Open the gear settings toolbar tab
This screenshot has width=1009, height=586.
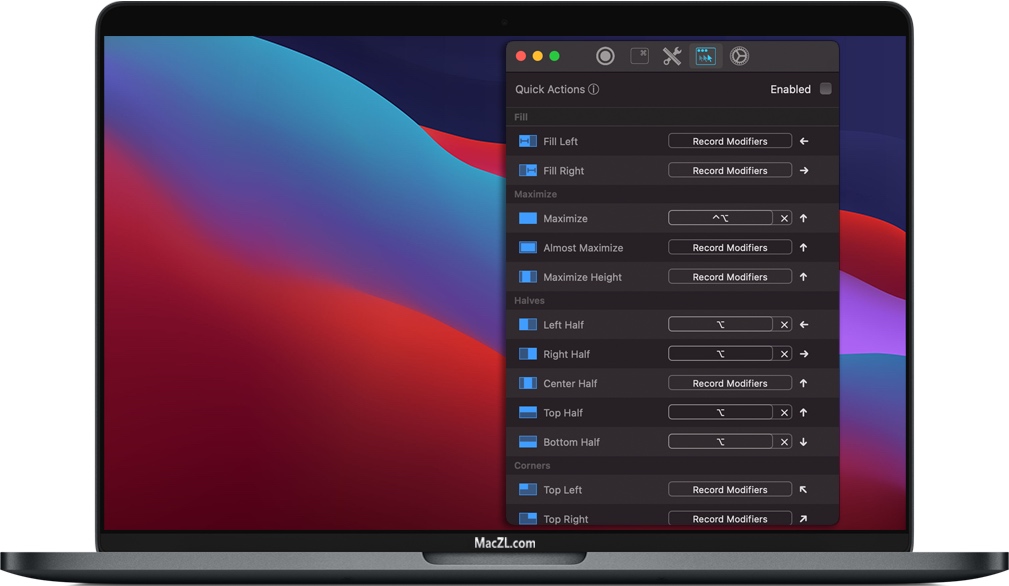pyautogui.click(x=739, y=56)
